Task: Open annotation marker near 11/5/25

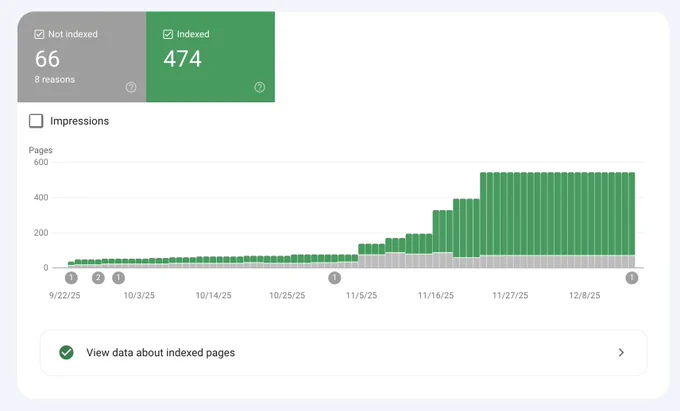Action: point(334,278)
